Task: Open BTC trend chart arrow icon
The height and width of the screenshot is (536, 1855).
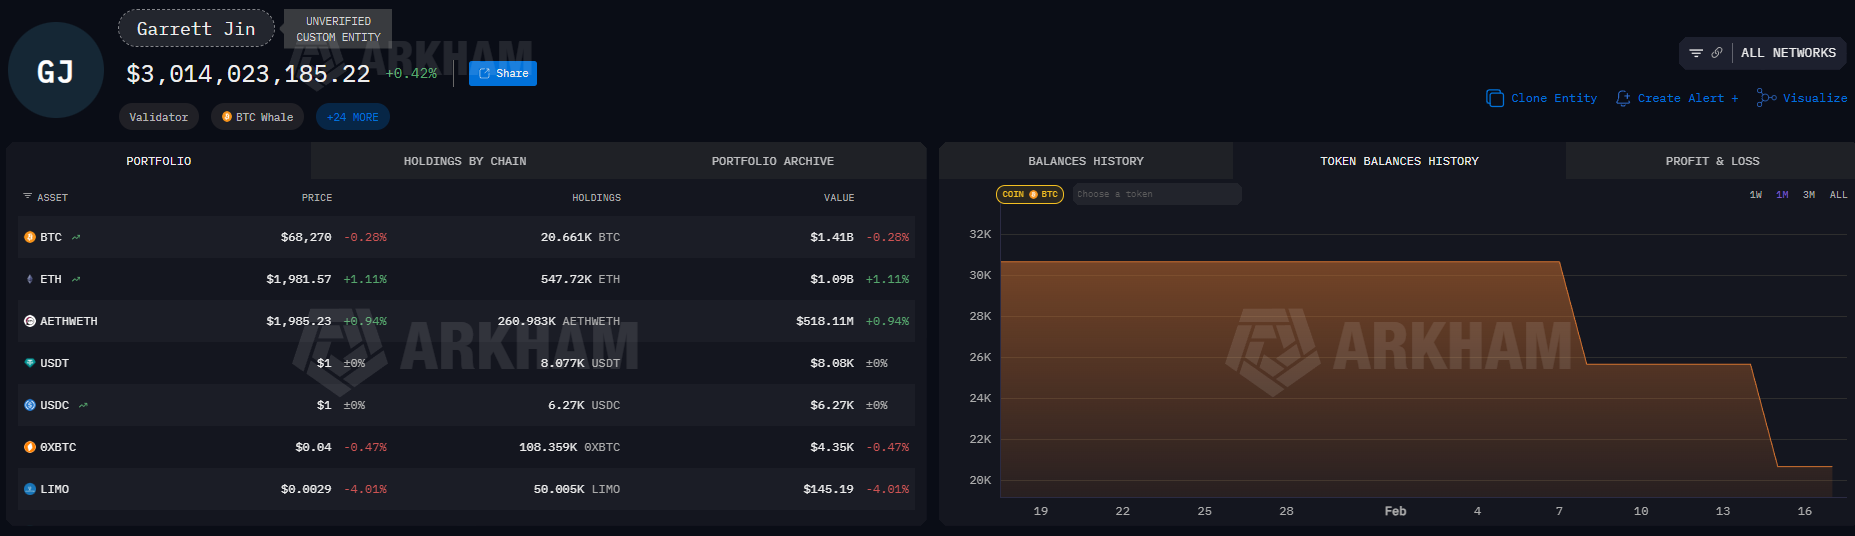Action: pos(76,237)
